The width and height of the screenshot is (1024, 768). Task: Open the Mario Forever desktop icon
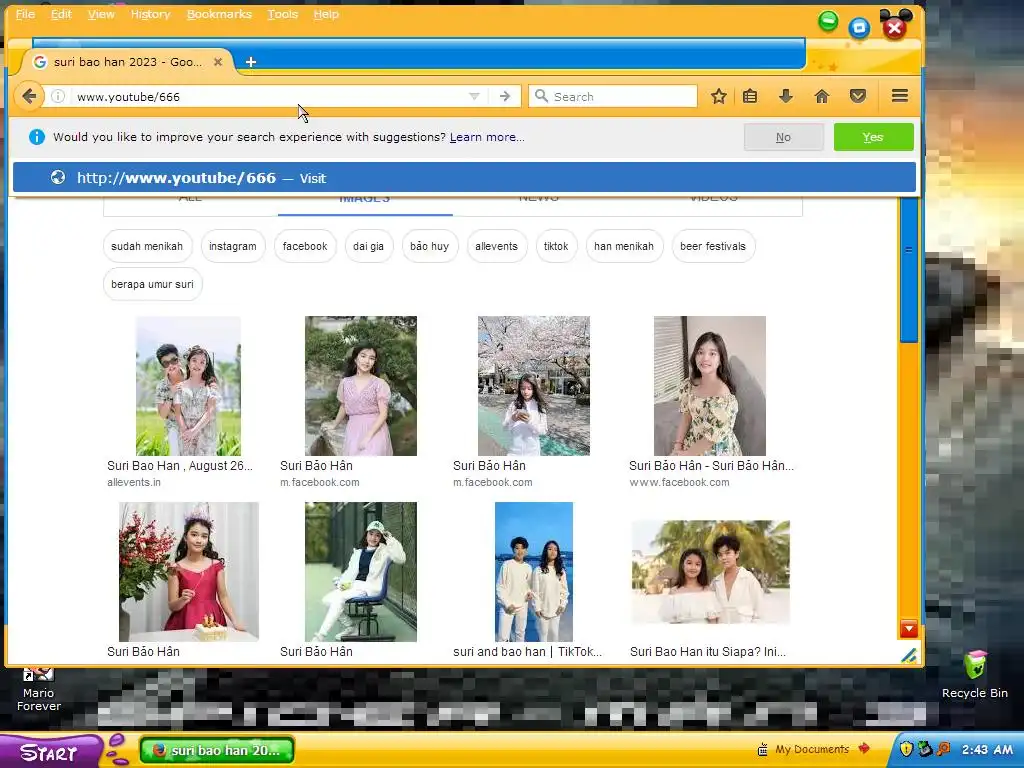pos(39,689)
